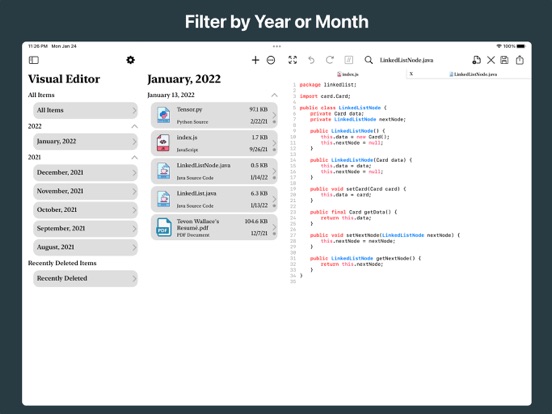Filter by September, 2021
This screenshot has height=414, width=552.
[x=85, y=228]
